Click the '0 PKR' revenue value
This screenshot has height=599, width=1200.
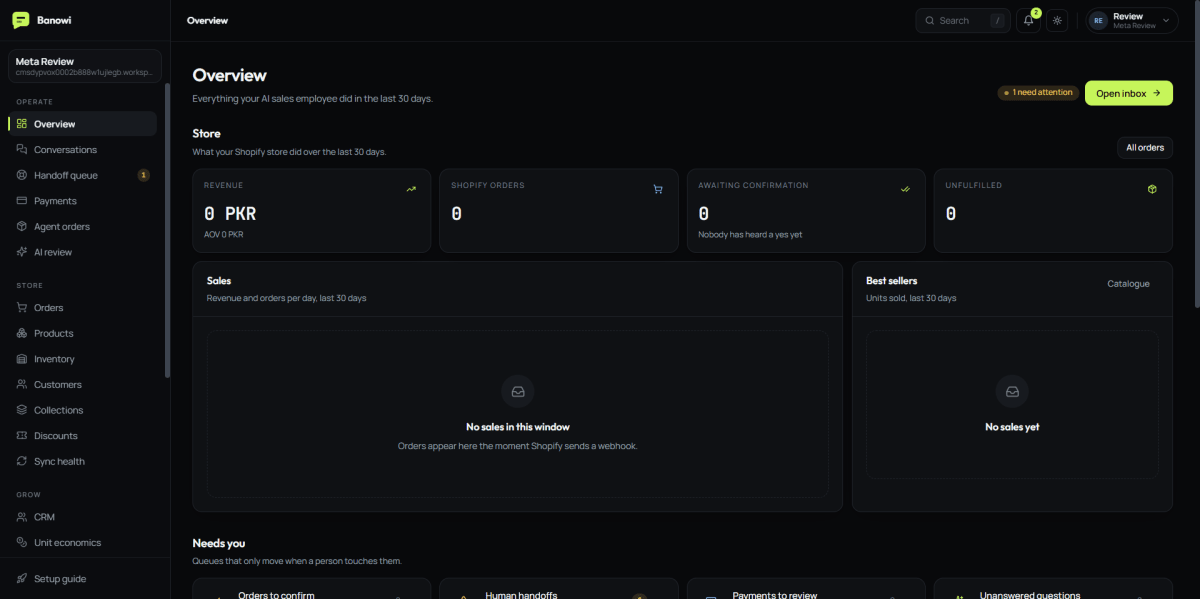(x=230, y=213)
